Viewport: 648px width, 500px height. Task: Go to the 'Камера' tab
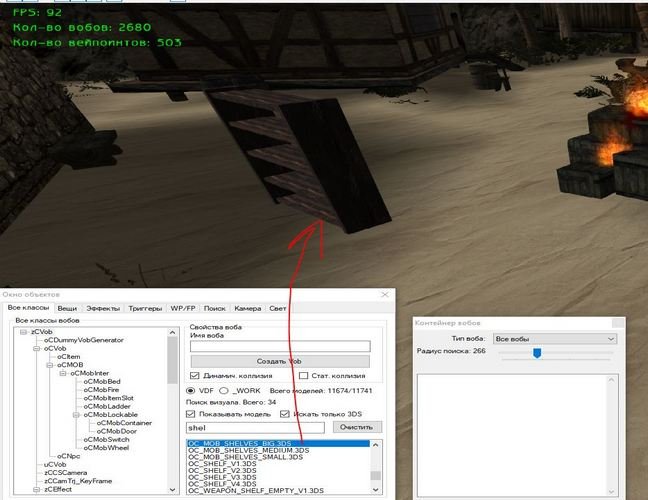(248, 309)
